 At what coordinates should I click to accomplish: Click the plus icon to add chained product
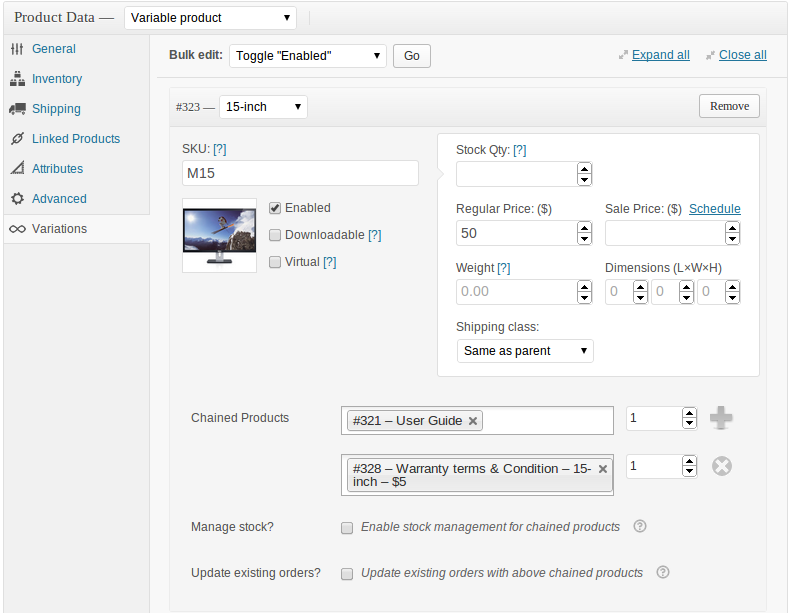point(721,418)
